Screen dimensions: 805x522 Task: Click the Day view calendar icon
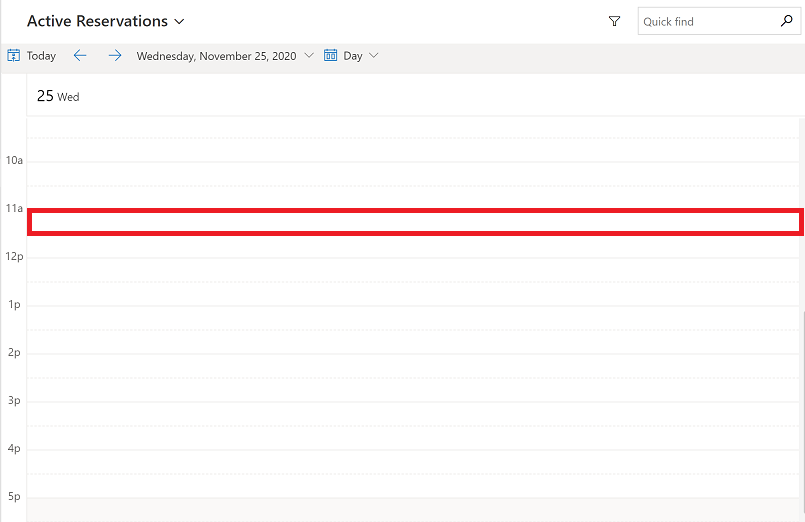click(x=331, y=55)
